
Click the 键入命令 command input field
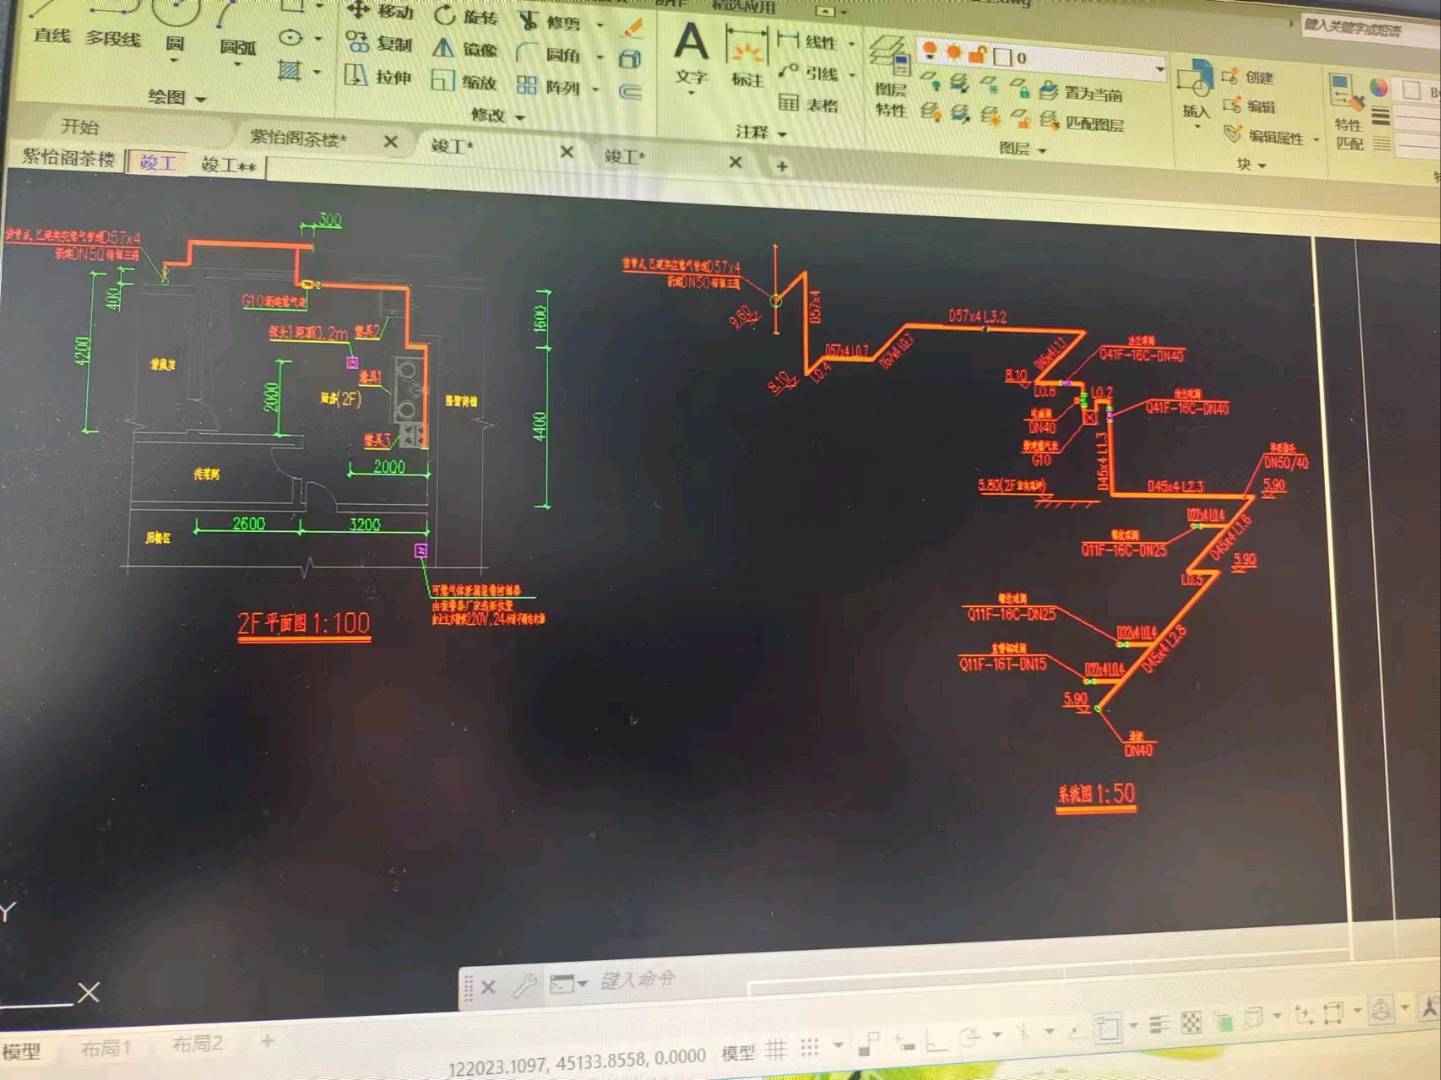click(640, 979)
